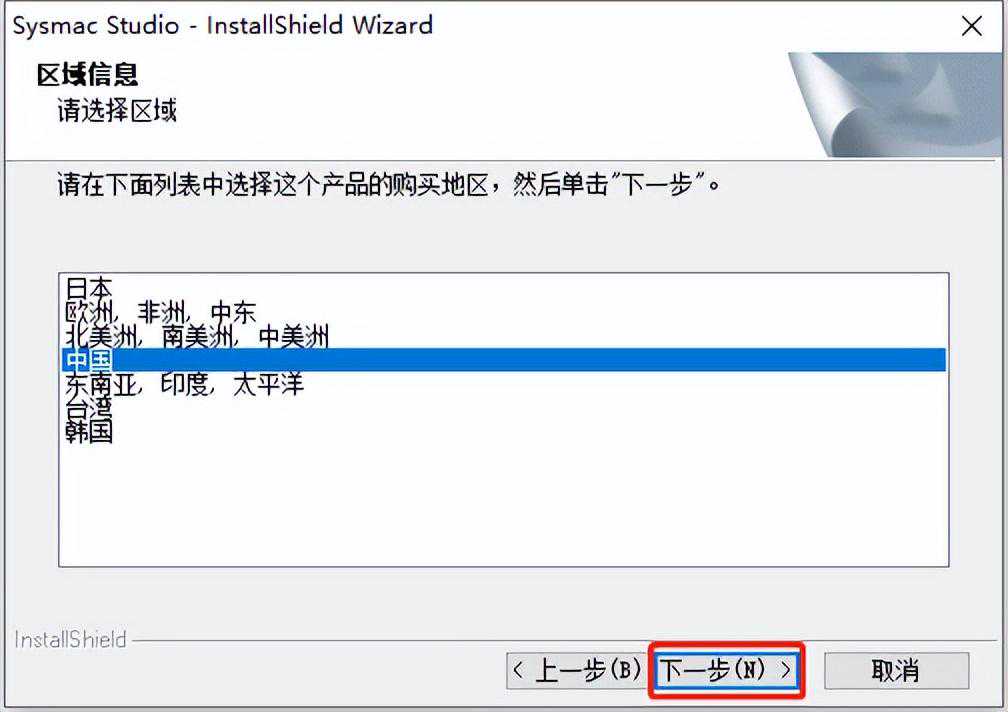This screenshot has height=712, width=1008.
Task: Click the Sysmac Studio title bar text
Action: pyautogui.click(x=222, y=26)
